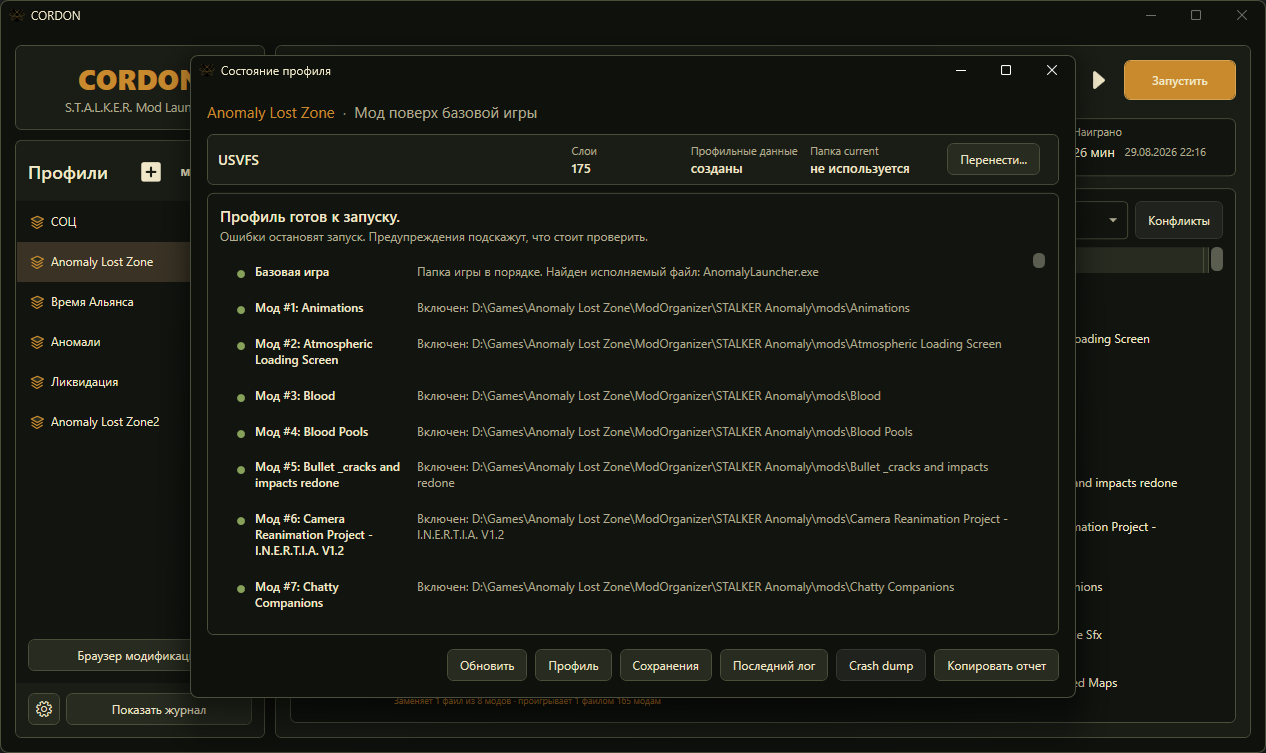This screenshot has height=753, width=1266.
Task: Open Последний лог
Action: [774, 665]
